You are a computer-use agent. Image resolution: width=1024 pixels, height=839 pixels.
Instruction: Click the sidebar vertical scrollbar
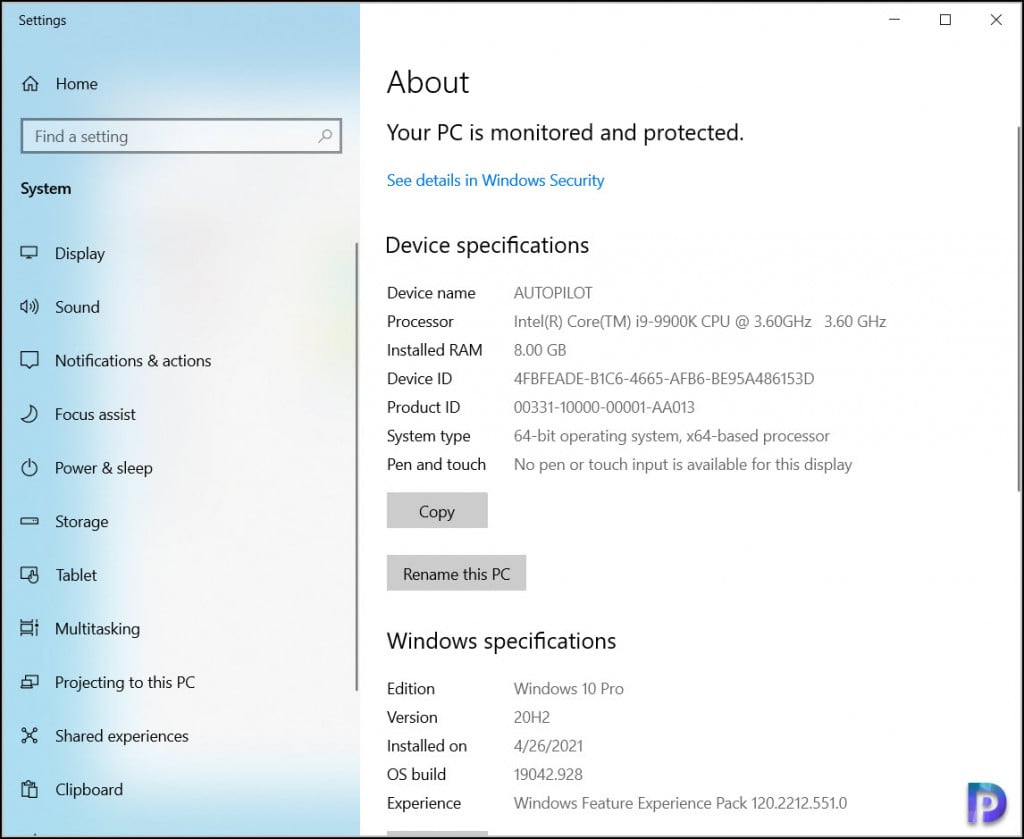[x=357, y=466]
